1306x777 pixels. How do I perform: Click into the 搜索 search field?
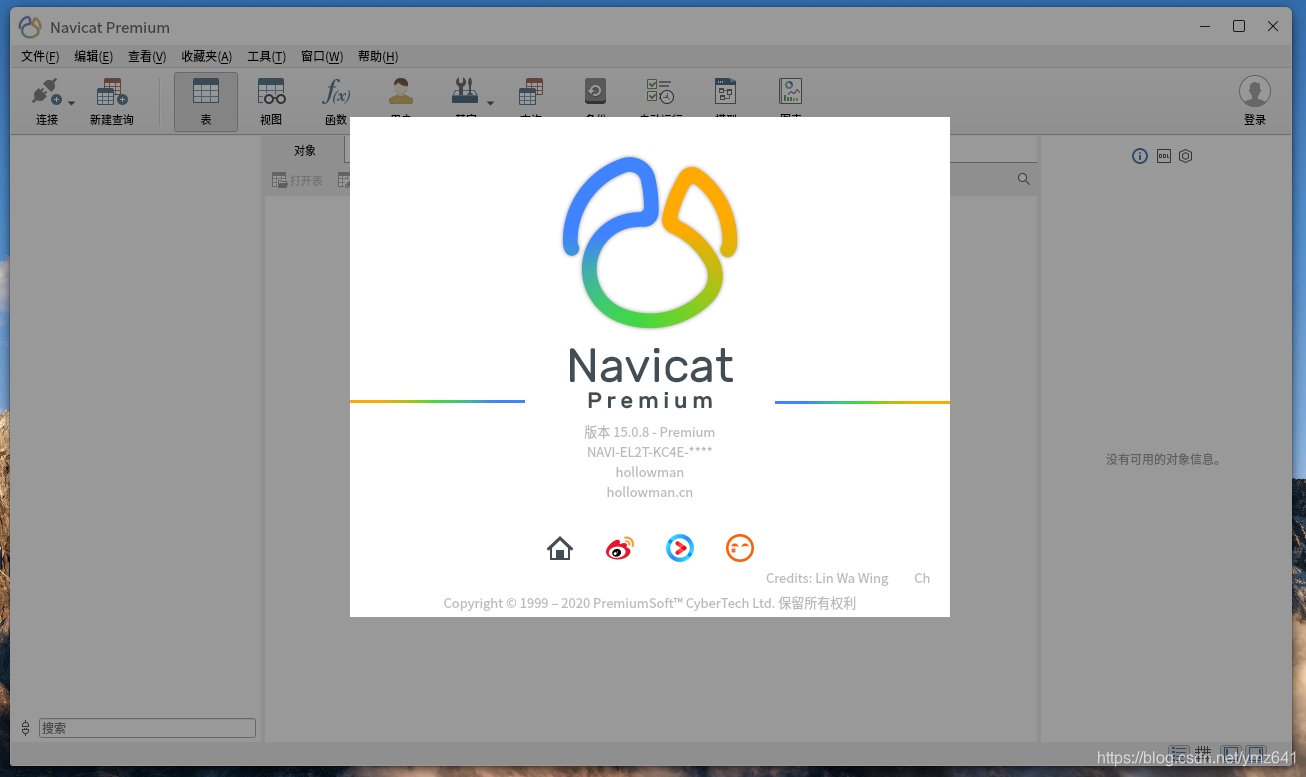coord(147,728)
